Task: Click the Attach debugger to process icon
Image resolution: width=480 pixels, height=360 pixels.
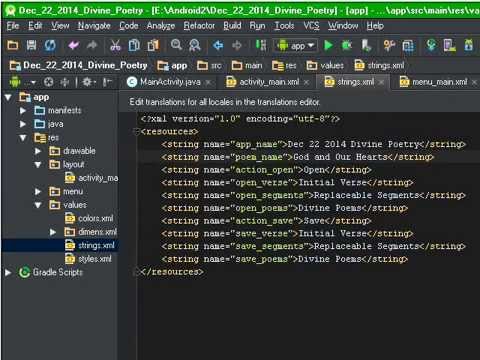Action: point(366,45)
